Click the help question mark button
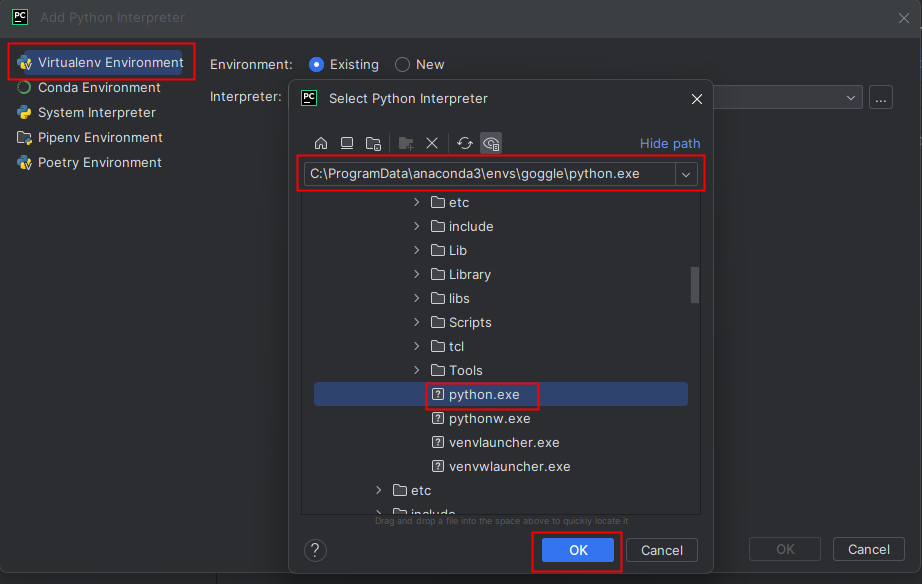922x584 pixels. point(315,550)
